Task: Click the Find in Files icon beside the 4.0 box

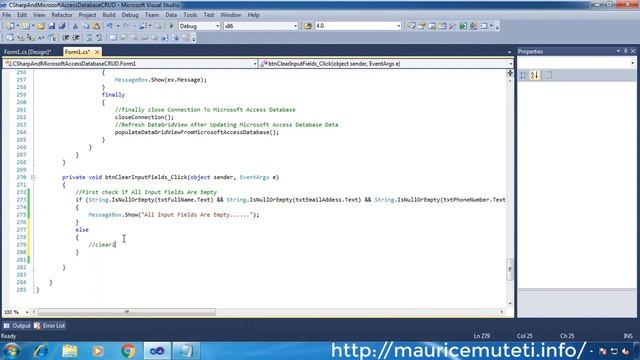Action: pos(308,26)
